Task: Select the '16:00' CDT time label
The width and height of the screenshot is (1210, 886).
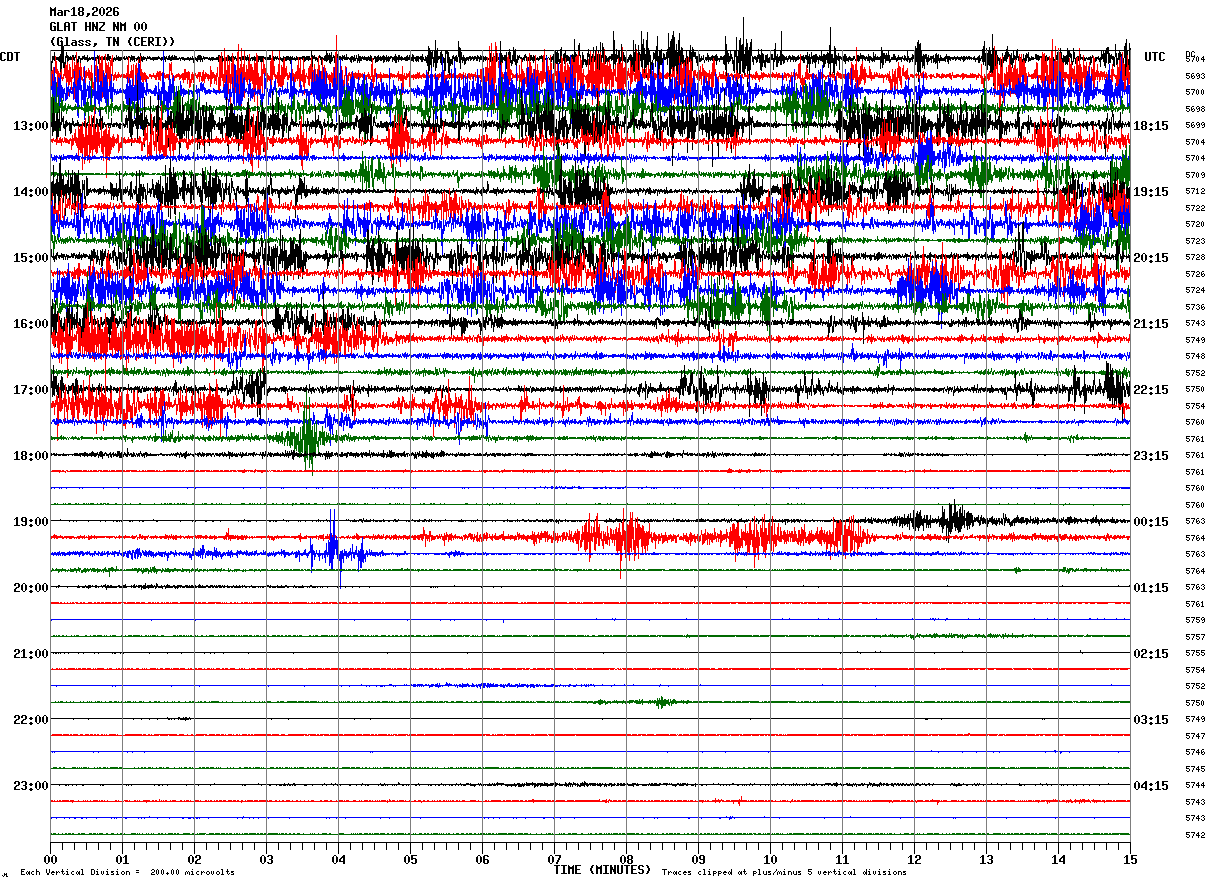Action: point(31,324)
